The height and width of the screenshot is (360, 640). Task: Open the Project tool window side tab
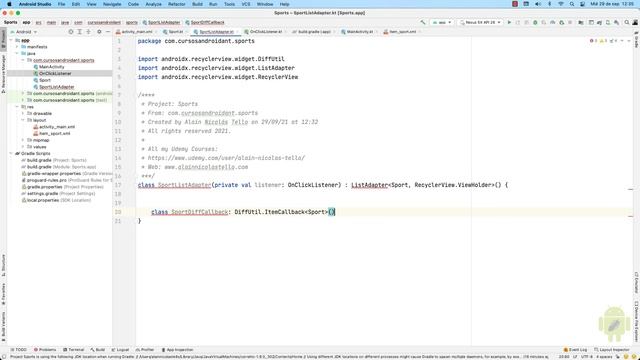pyautogui.click(x=3, y=39)
